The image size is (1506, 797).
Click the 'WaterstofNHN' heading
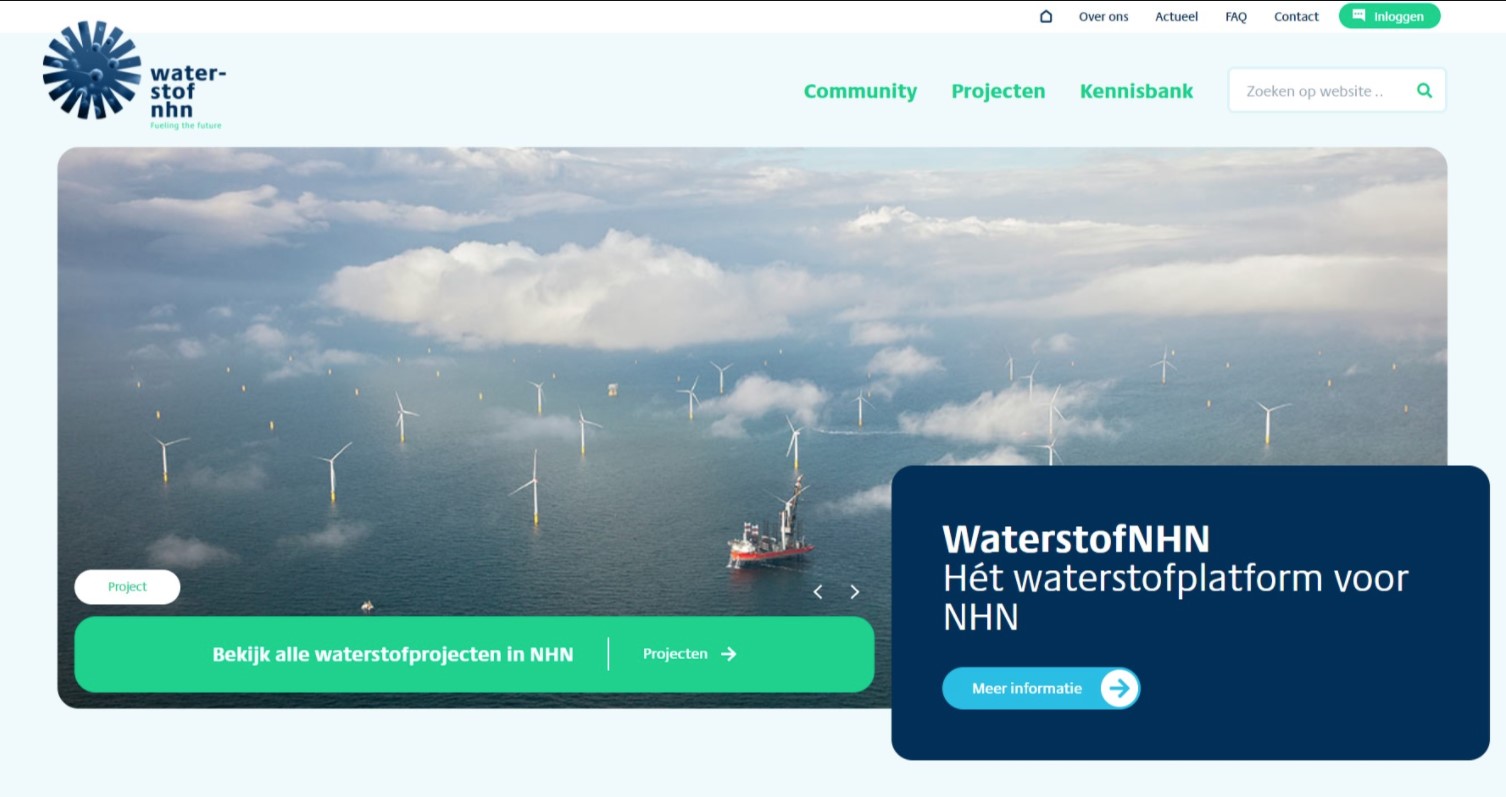1076,539
